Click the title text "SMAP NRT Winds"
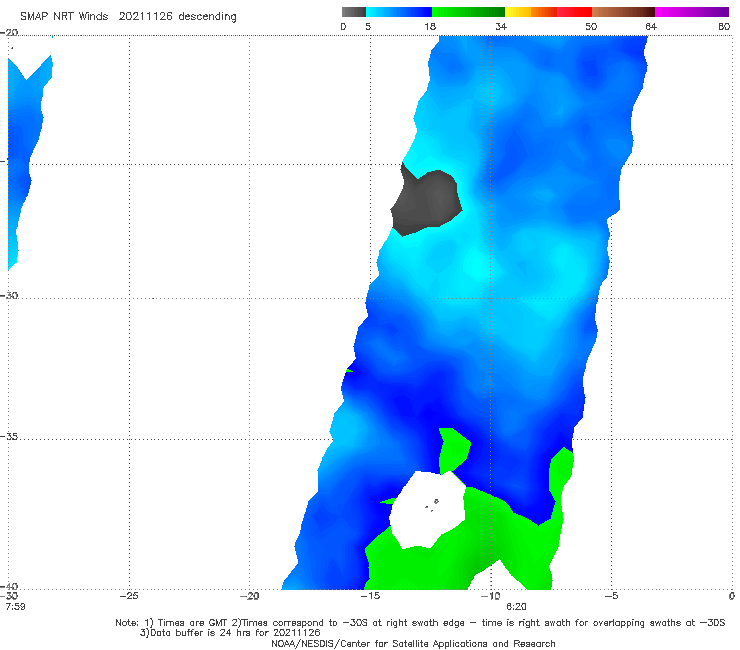 (x=64, y=16)
